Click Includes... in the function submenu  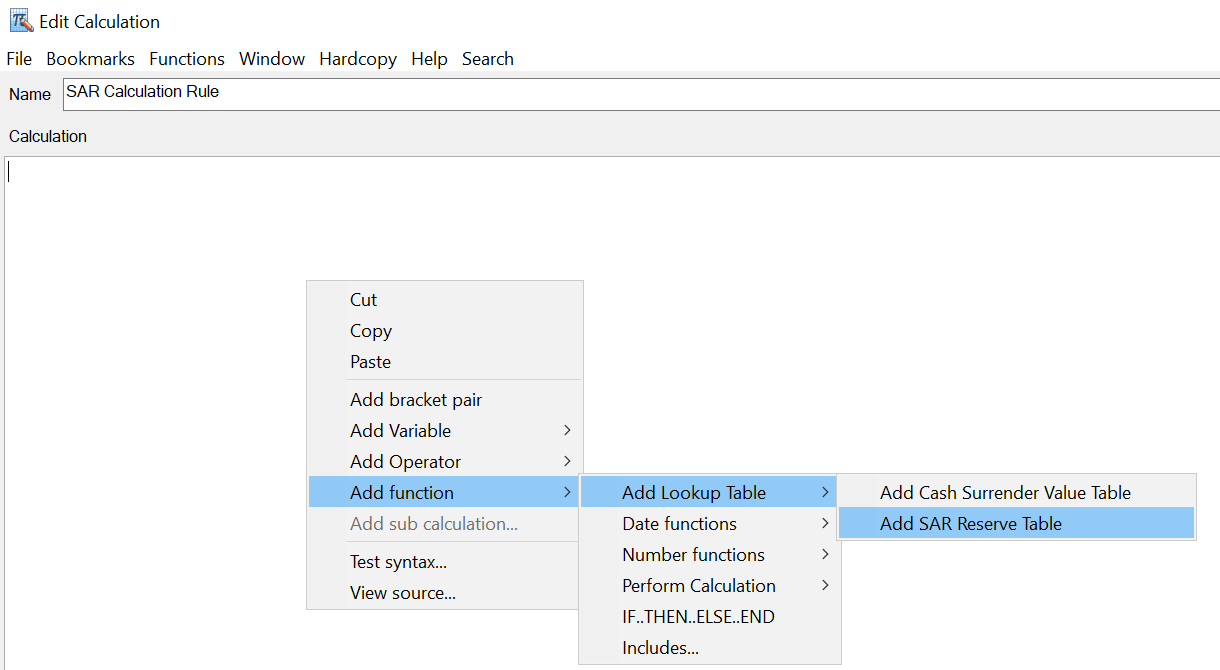(660, 648)
